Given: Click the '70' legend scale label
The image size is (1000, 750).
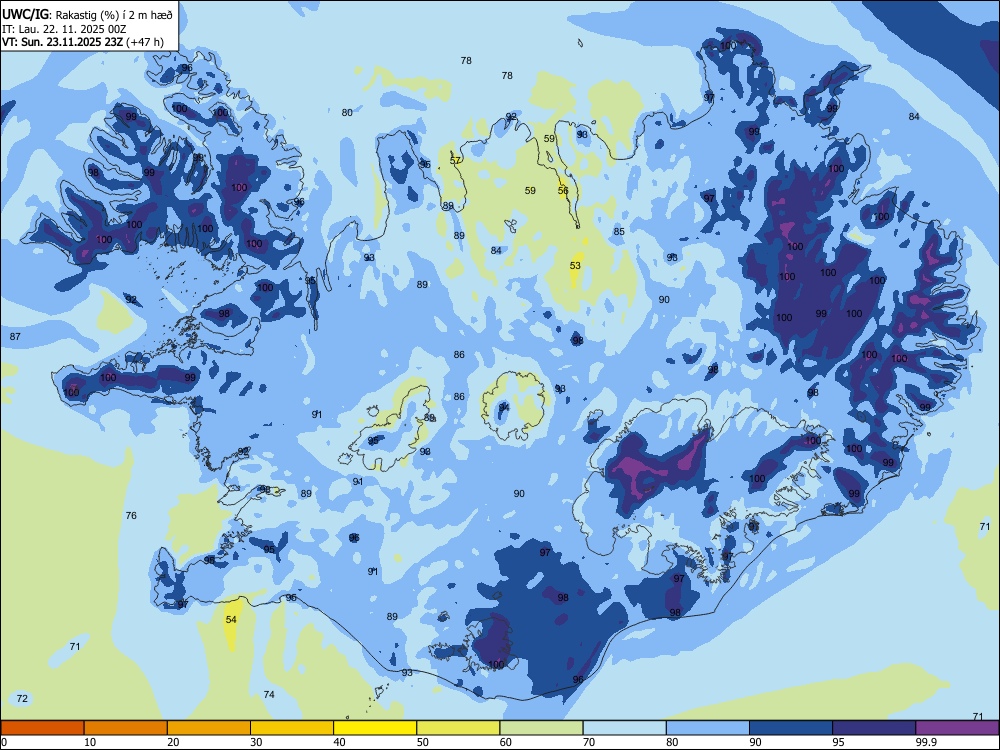Looking at the screenshot, I should point(589,742).
